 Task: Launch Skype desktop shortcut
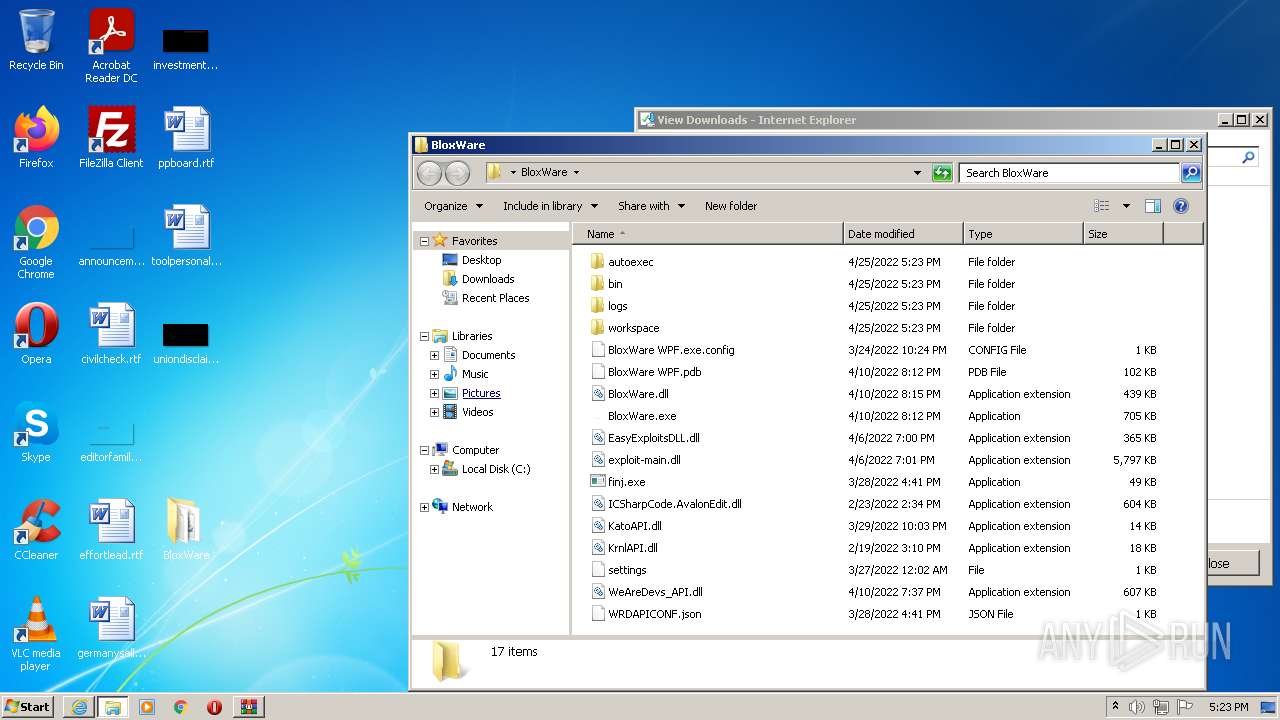[36, 432]
